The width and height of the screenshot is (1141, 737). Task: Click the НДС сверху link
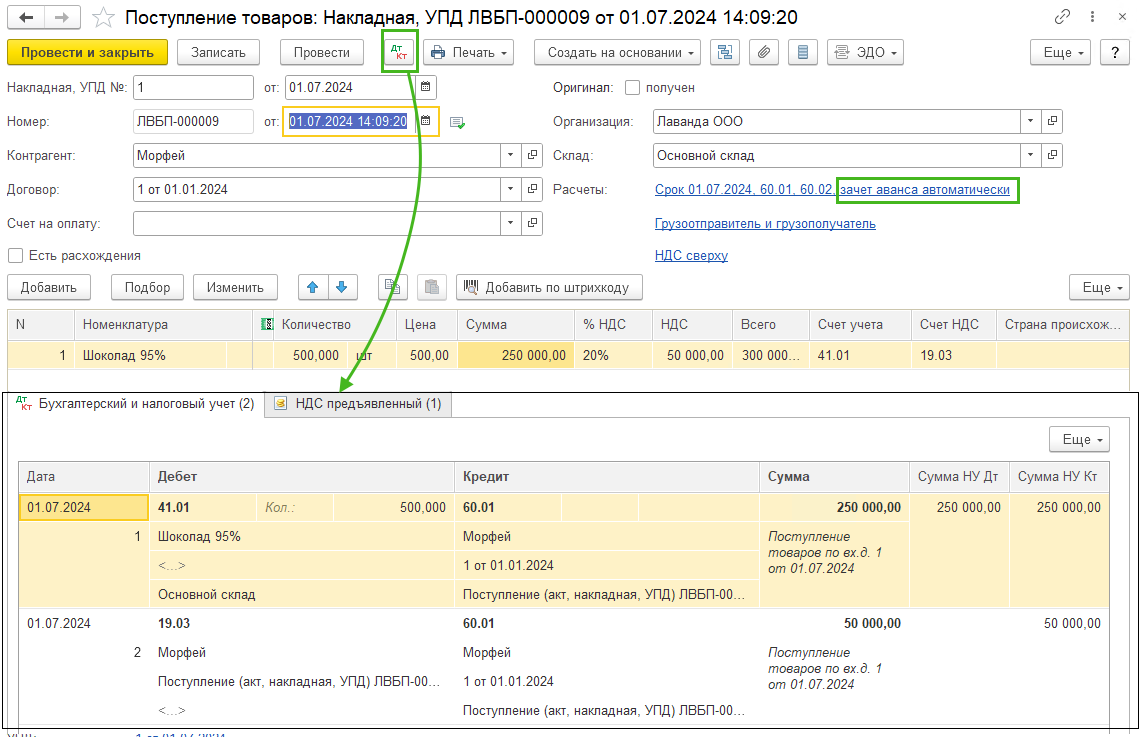point(691,255)
